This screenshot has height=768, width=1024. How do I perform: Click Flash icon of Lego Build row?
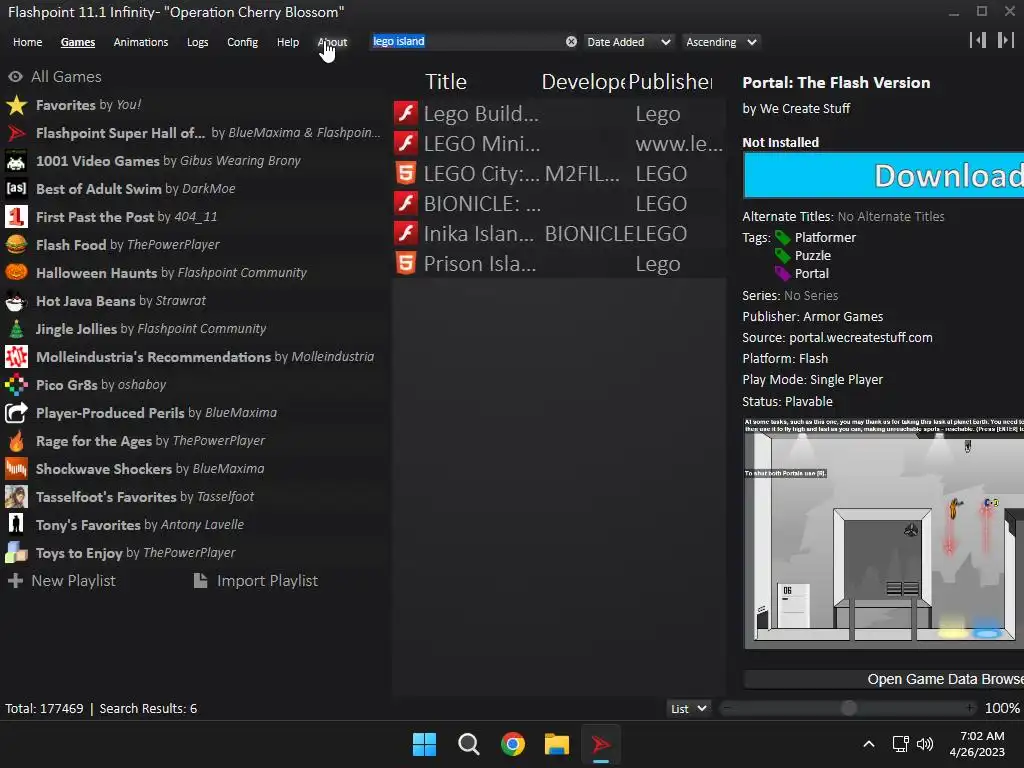(x=406, y=113)
